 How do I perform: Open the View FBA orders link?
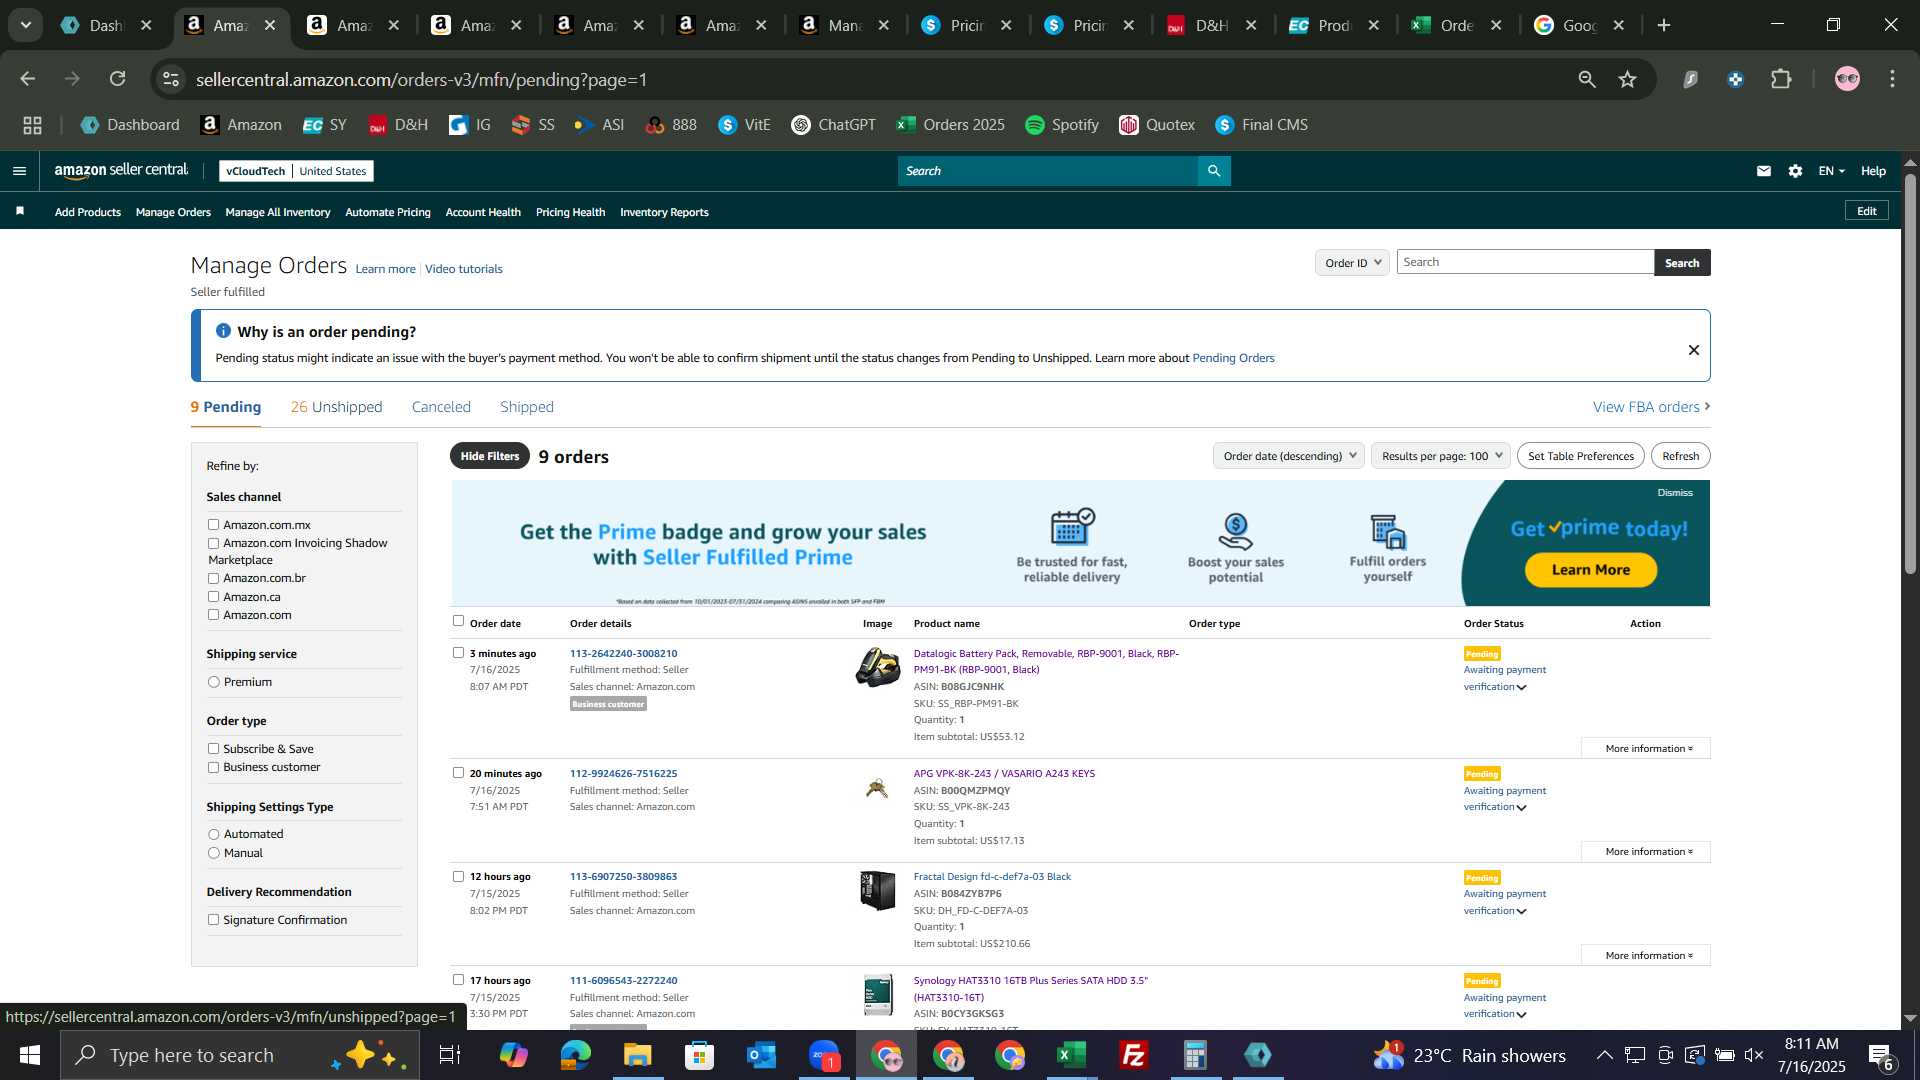point(1652,407)
